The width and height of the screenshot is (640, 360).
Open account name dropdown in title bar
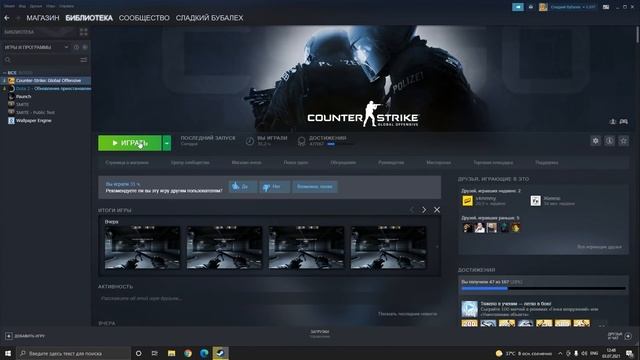tap(573, 7)
